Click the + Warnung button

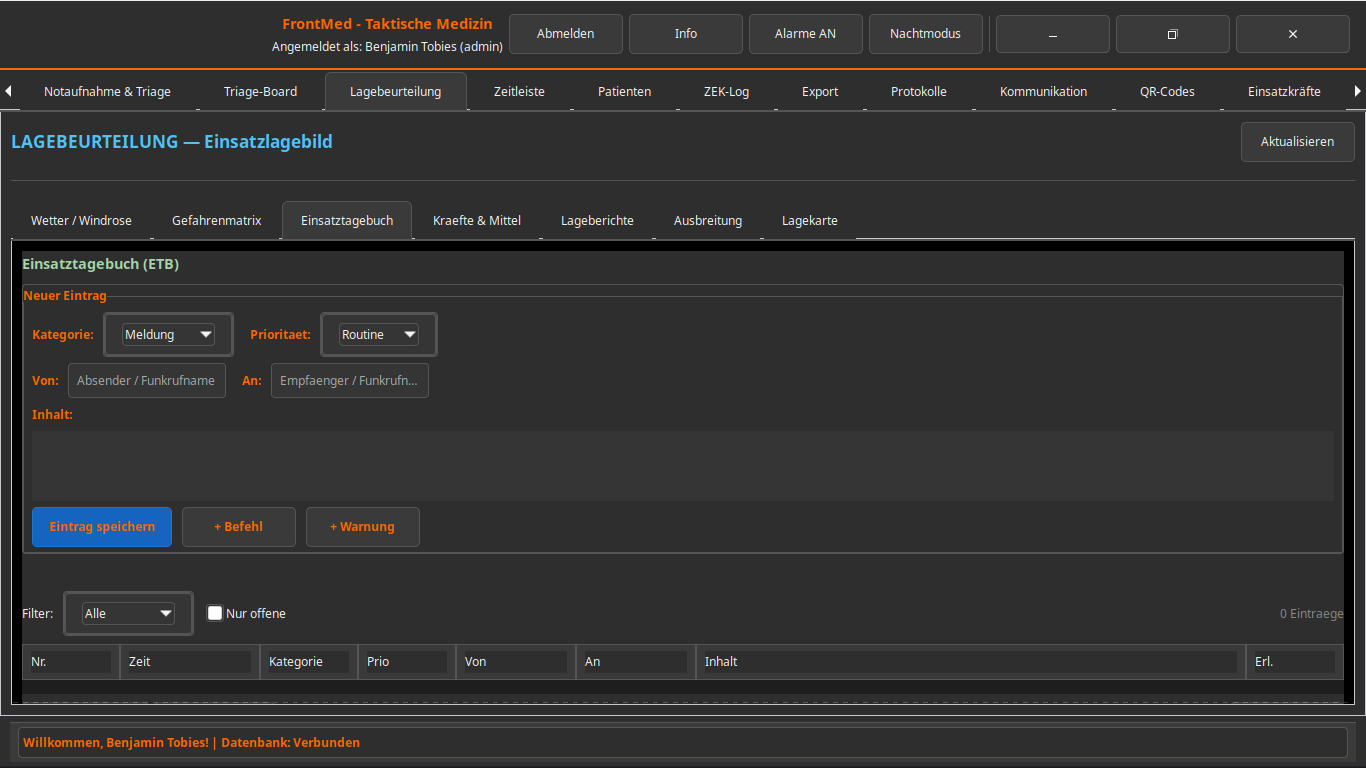tap(362, 527)
